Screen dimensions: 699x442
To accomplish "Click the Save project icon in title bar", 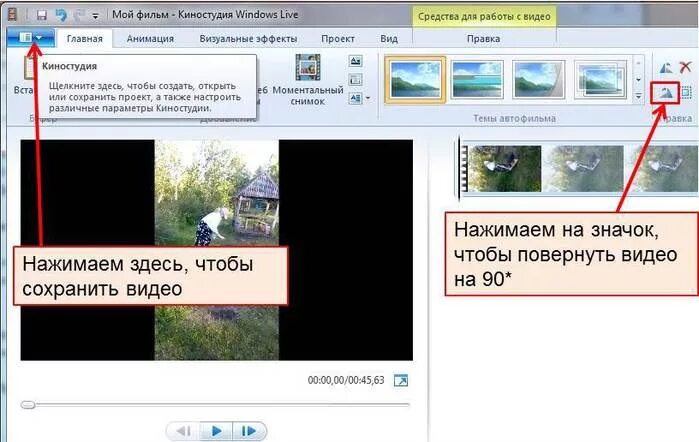I will coord(41,15).
